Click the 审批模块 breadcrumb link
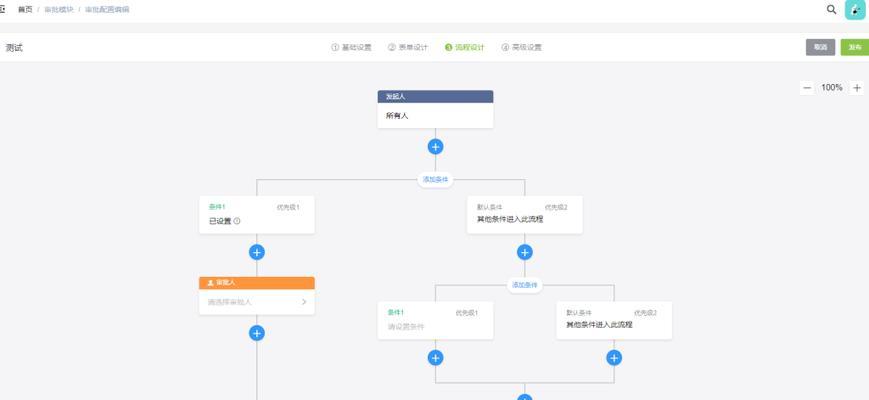This screenshot has height=400, width=869. 59,9
